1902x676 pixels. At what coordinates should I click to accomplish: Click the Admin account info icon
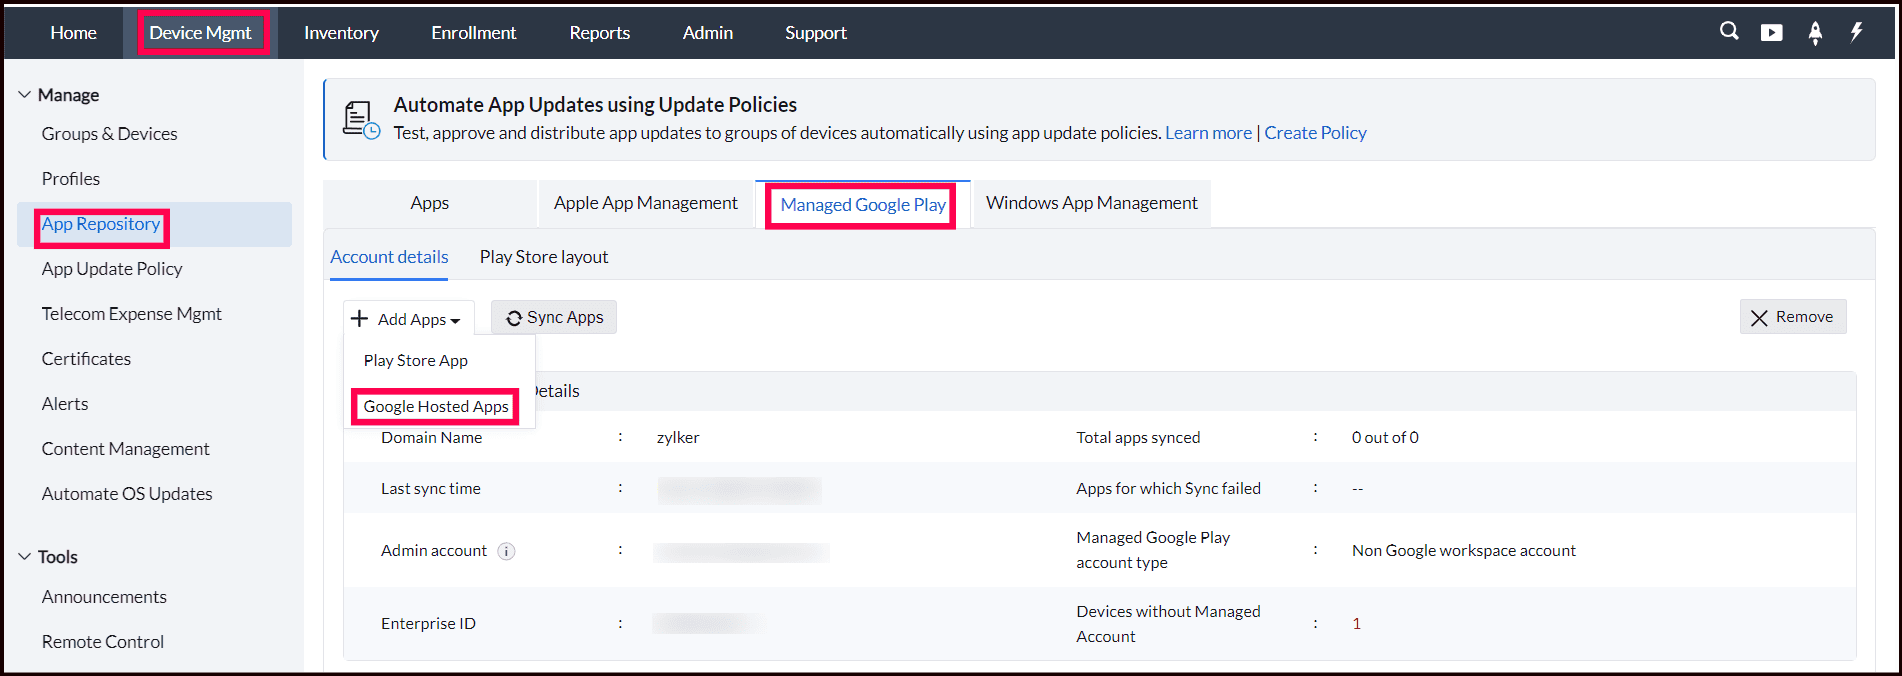[x=507, y=551]
